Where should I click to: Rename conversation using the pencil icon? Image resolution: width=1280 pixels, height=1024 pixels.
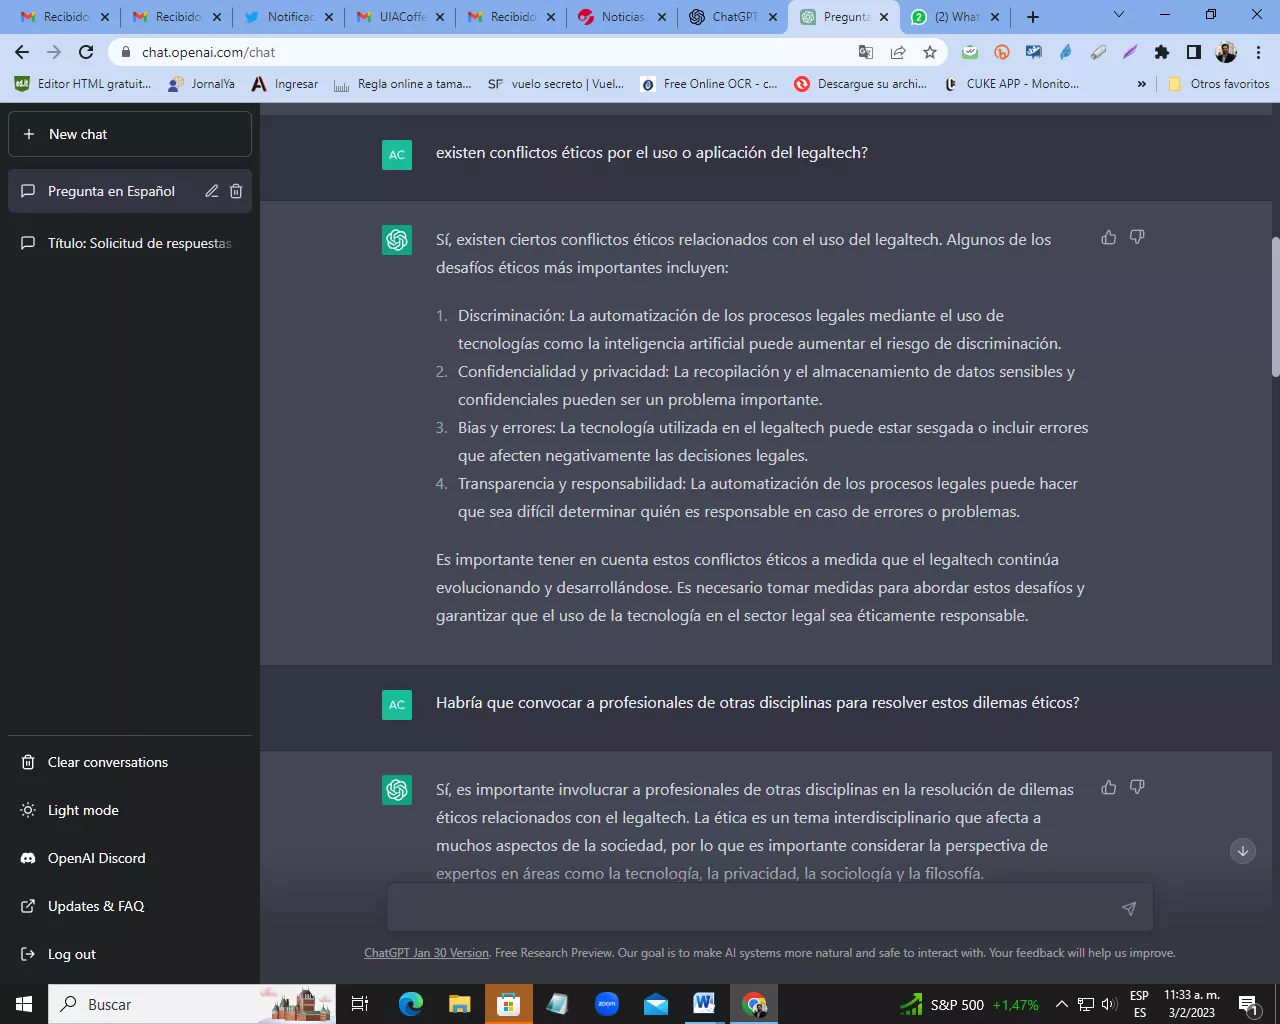[x=211, y=190]
